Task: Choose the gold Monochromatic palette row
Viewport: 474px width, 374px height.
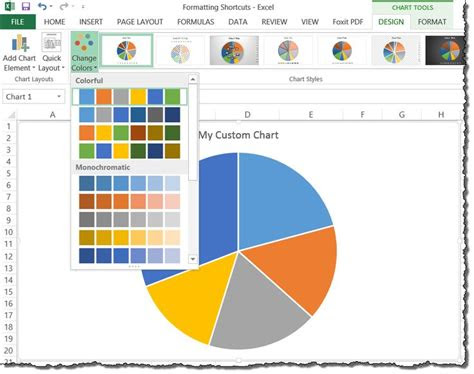Action: coord(130,238)
